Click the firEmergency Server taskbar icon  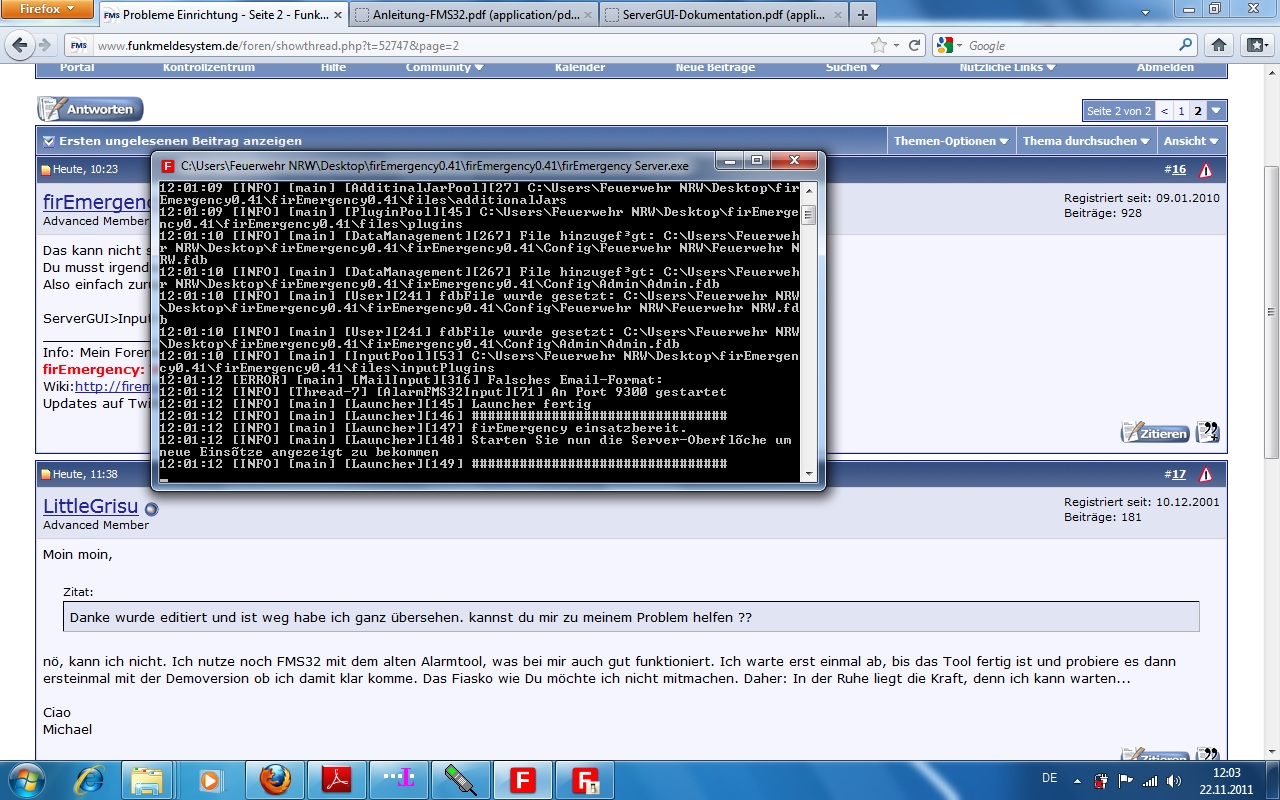click(584, 779)
